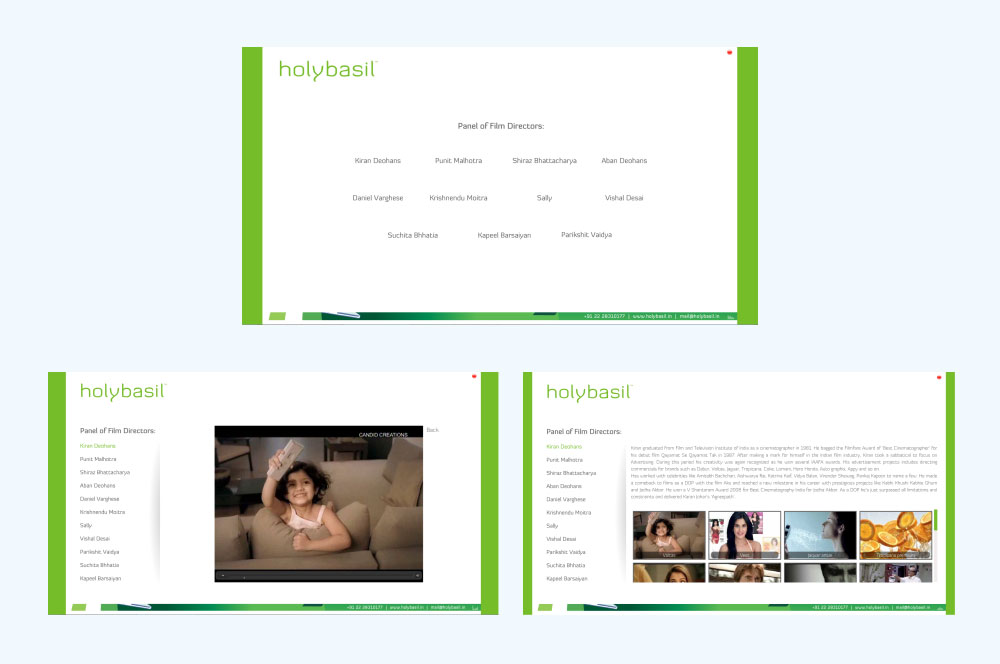Select Aban Deohans in bottom-right list
Image resolution: width=1000 pixels, height=664 pixels.
click(x=564, y=487)
